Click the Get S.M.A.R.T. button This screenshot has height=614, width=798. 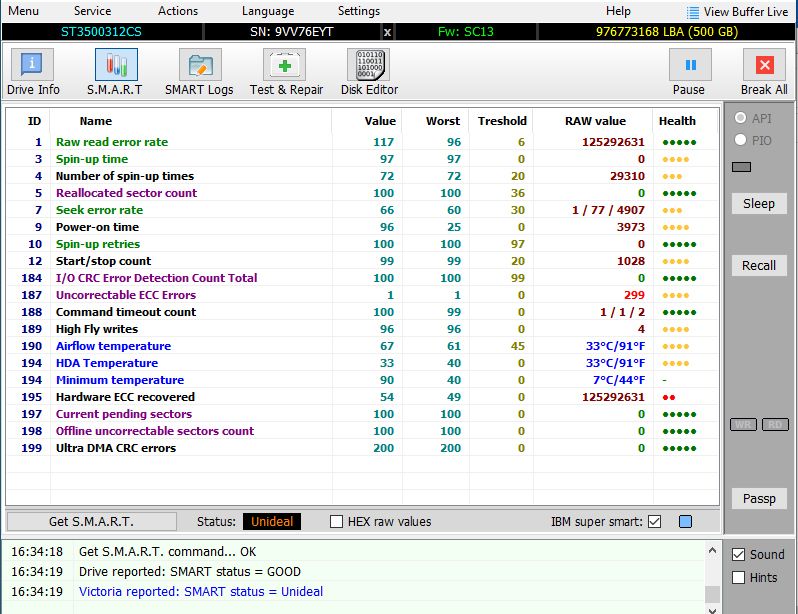coord(92,521)
